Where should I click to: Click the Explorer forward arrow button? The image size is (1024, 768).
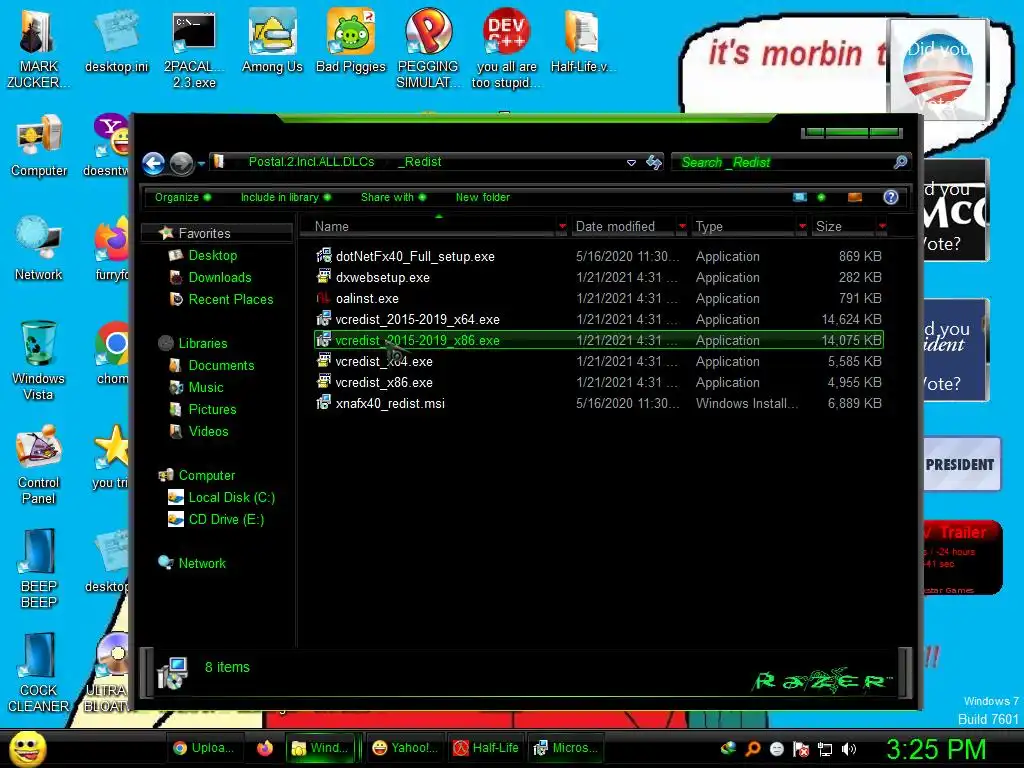pyautogui.click(x=182, y=163)
